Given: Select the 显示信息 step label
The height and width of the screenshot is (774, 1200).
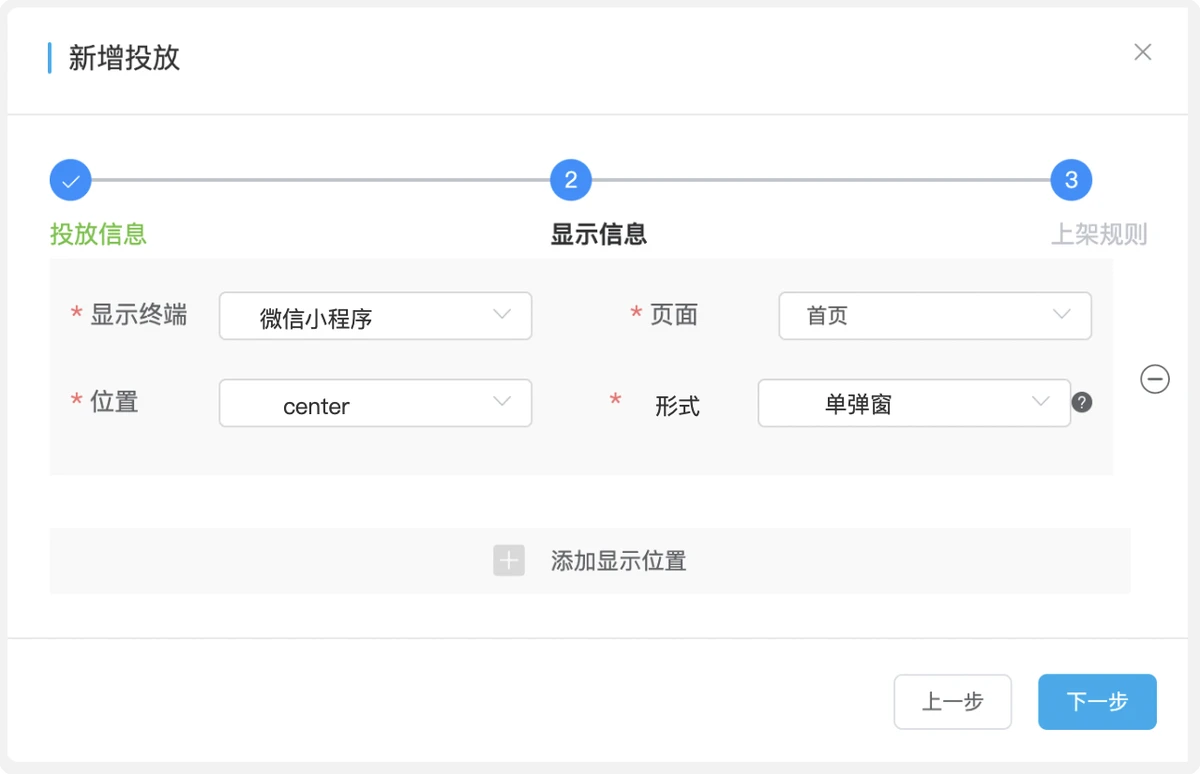Looking at the screenshot, I should point(599,234).
